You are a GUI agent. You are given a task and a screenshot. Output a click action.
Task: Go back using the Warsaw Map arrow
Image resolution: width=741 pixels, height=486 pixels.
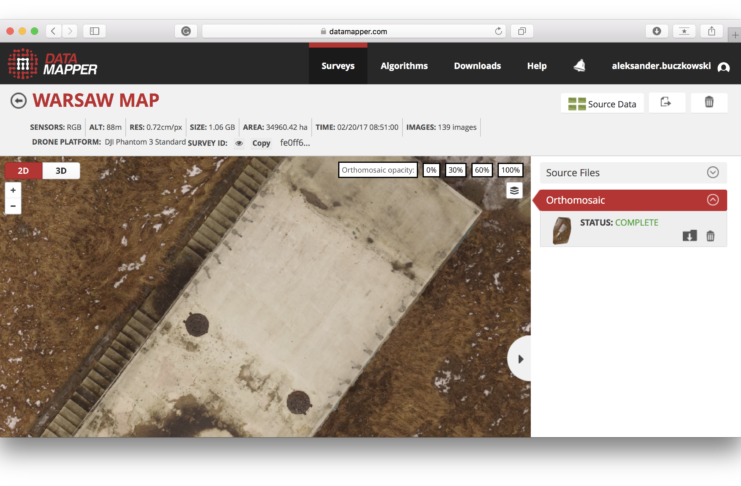point(18,101)
